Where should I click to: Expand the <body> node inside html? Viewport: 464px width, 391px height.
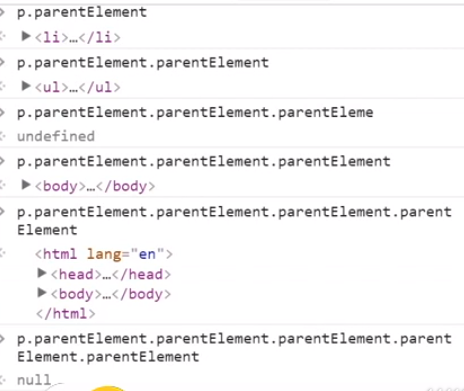point(42,293)
